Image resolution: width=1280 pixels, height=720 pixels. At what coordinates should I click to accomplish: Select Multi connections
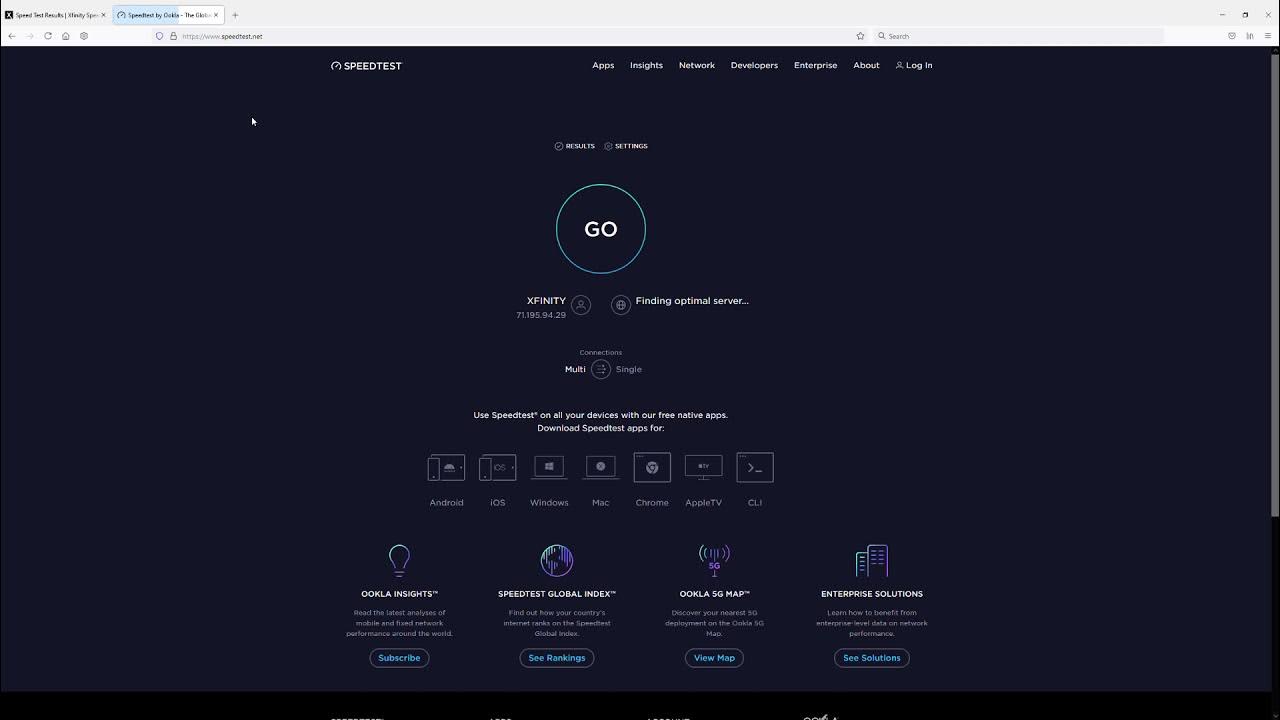pos(575,369)
